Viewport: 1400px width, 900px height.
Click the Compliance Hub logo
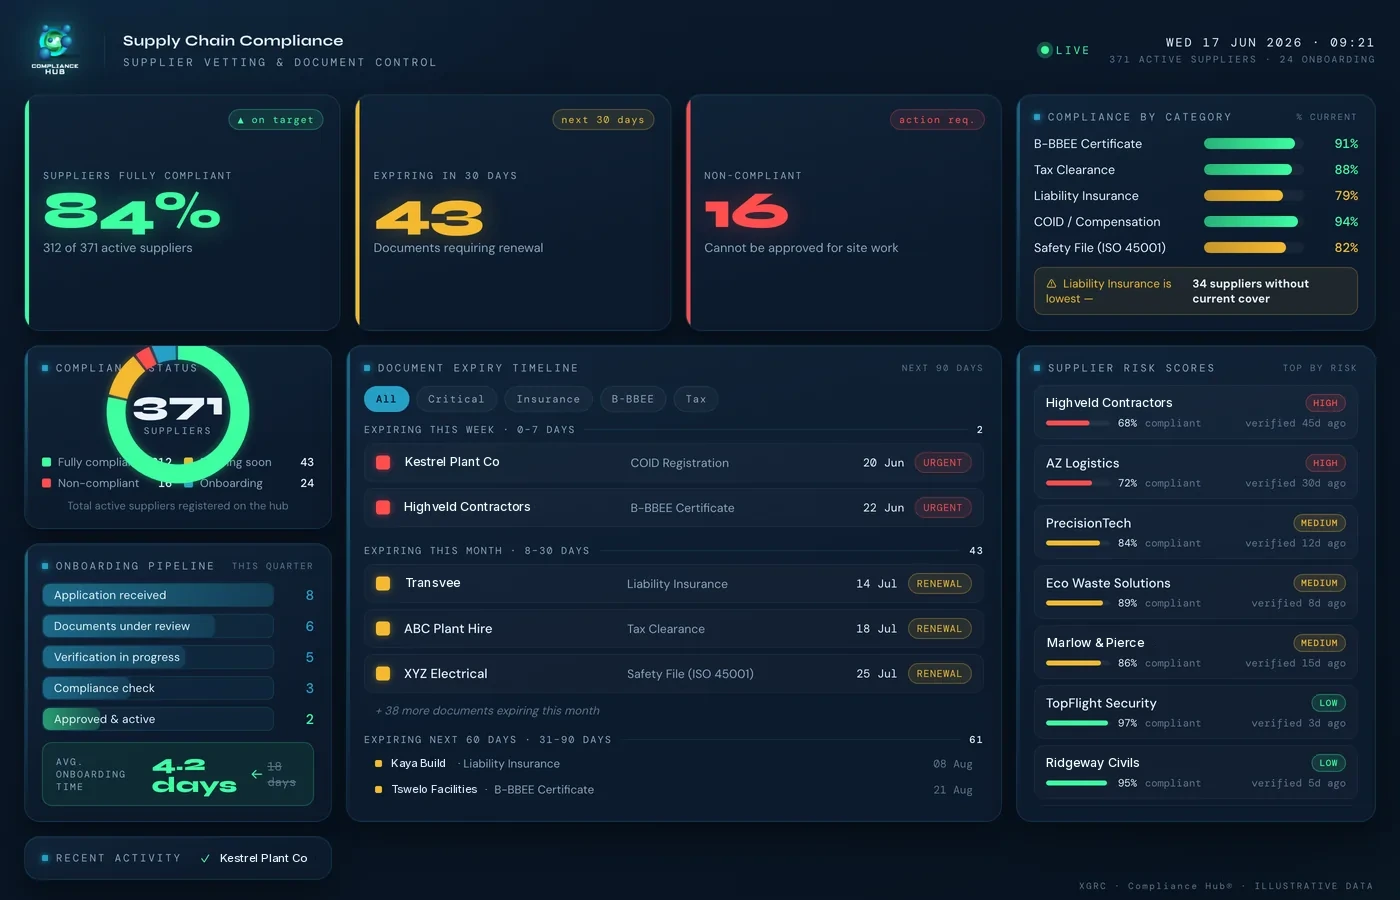(x=55, y=49)
